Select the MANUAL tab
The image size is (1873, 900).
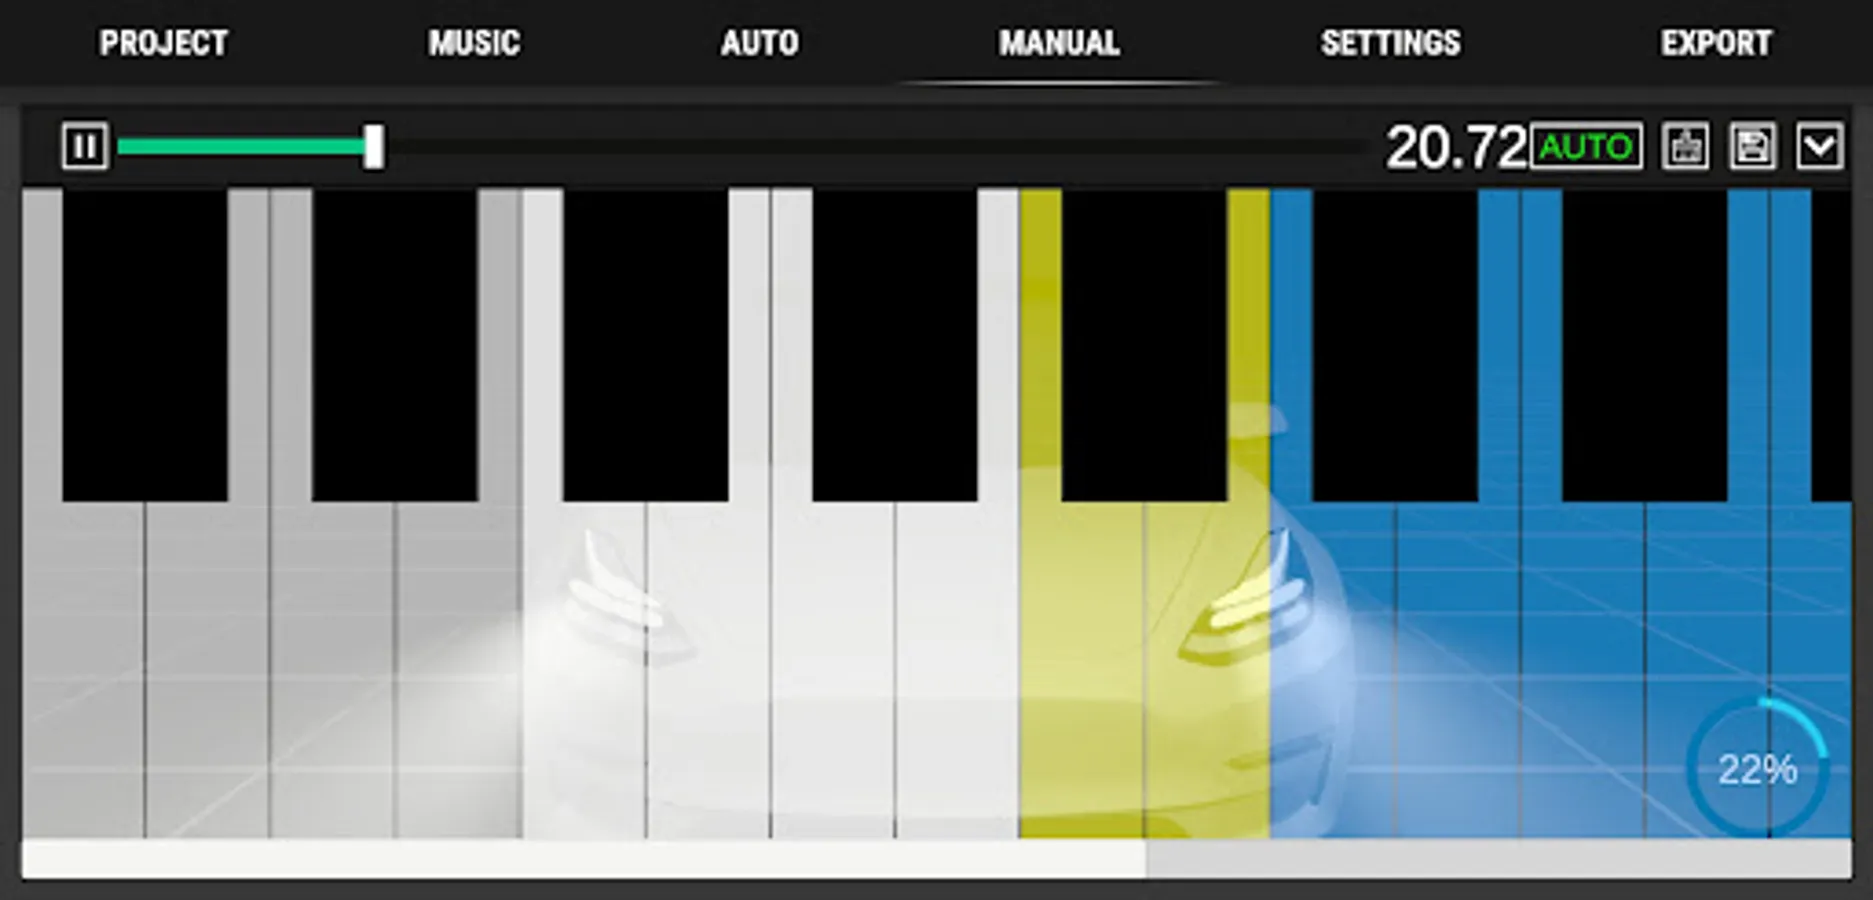[1059, 43]
